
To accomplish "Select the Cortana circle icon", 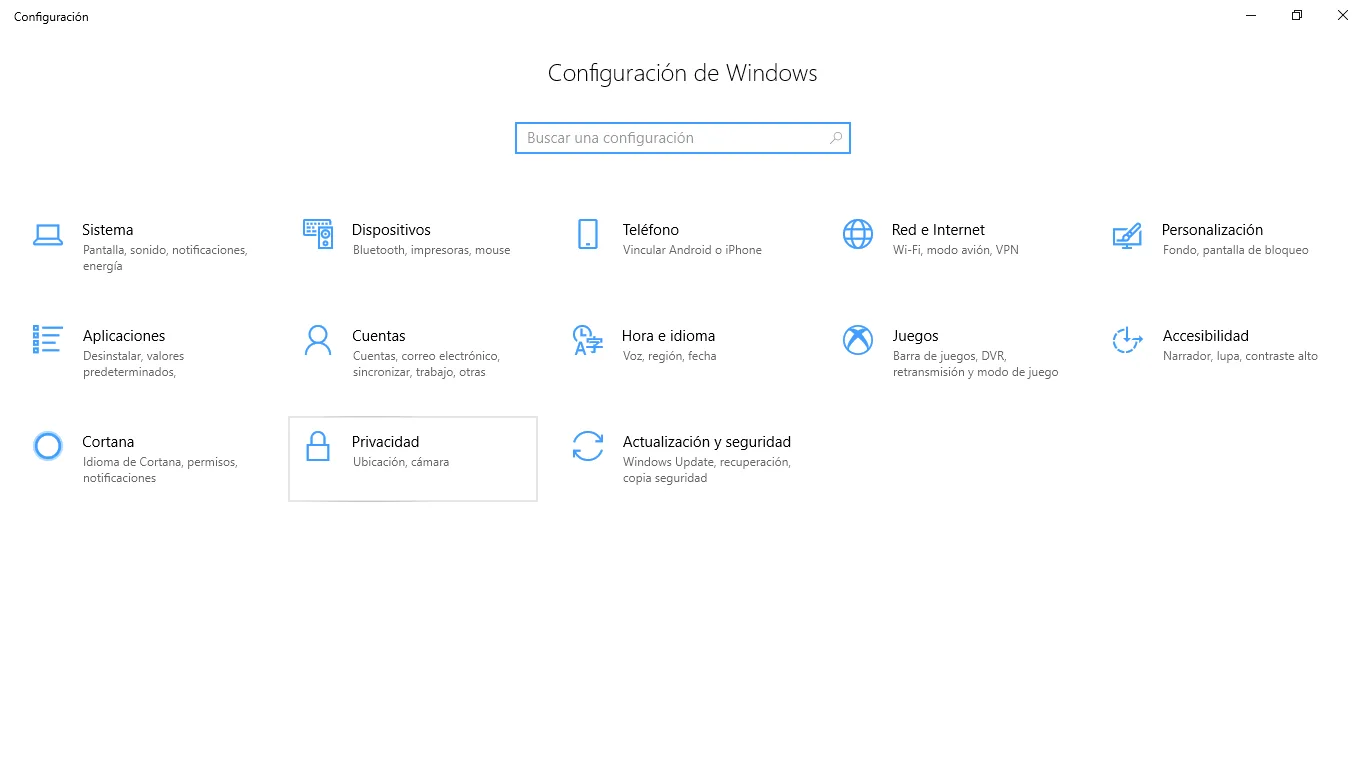I will 48,446.
